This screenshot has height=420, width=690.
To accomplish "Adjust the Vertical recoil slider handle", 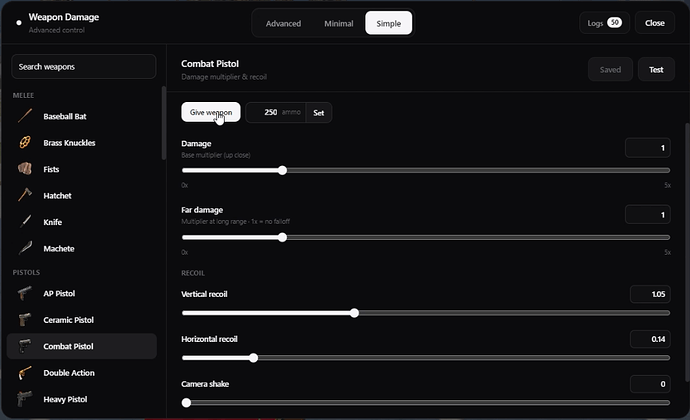I will point(354,313).
